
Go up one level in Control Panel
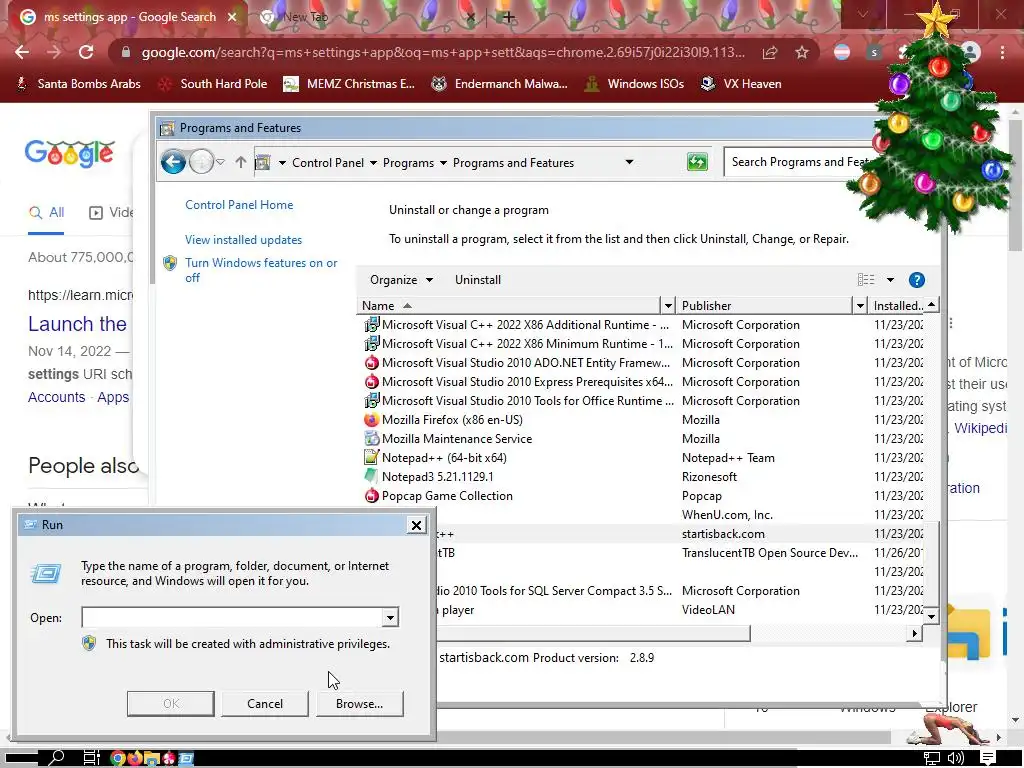(240, 162)
